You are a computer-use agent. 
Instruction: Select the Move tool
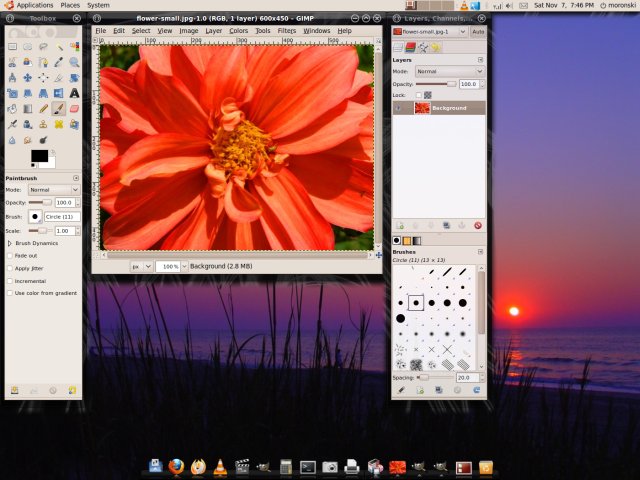(x=27, y=78)
